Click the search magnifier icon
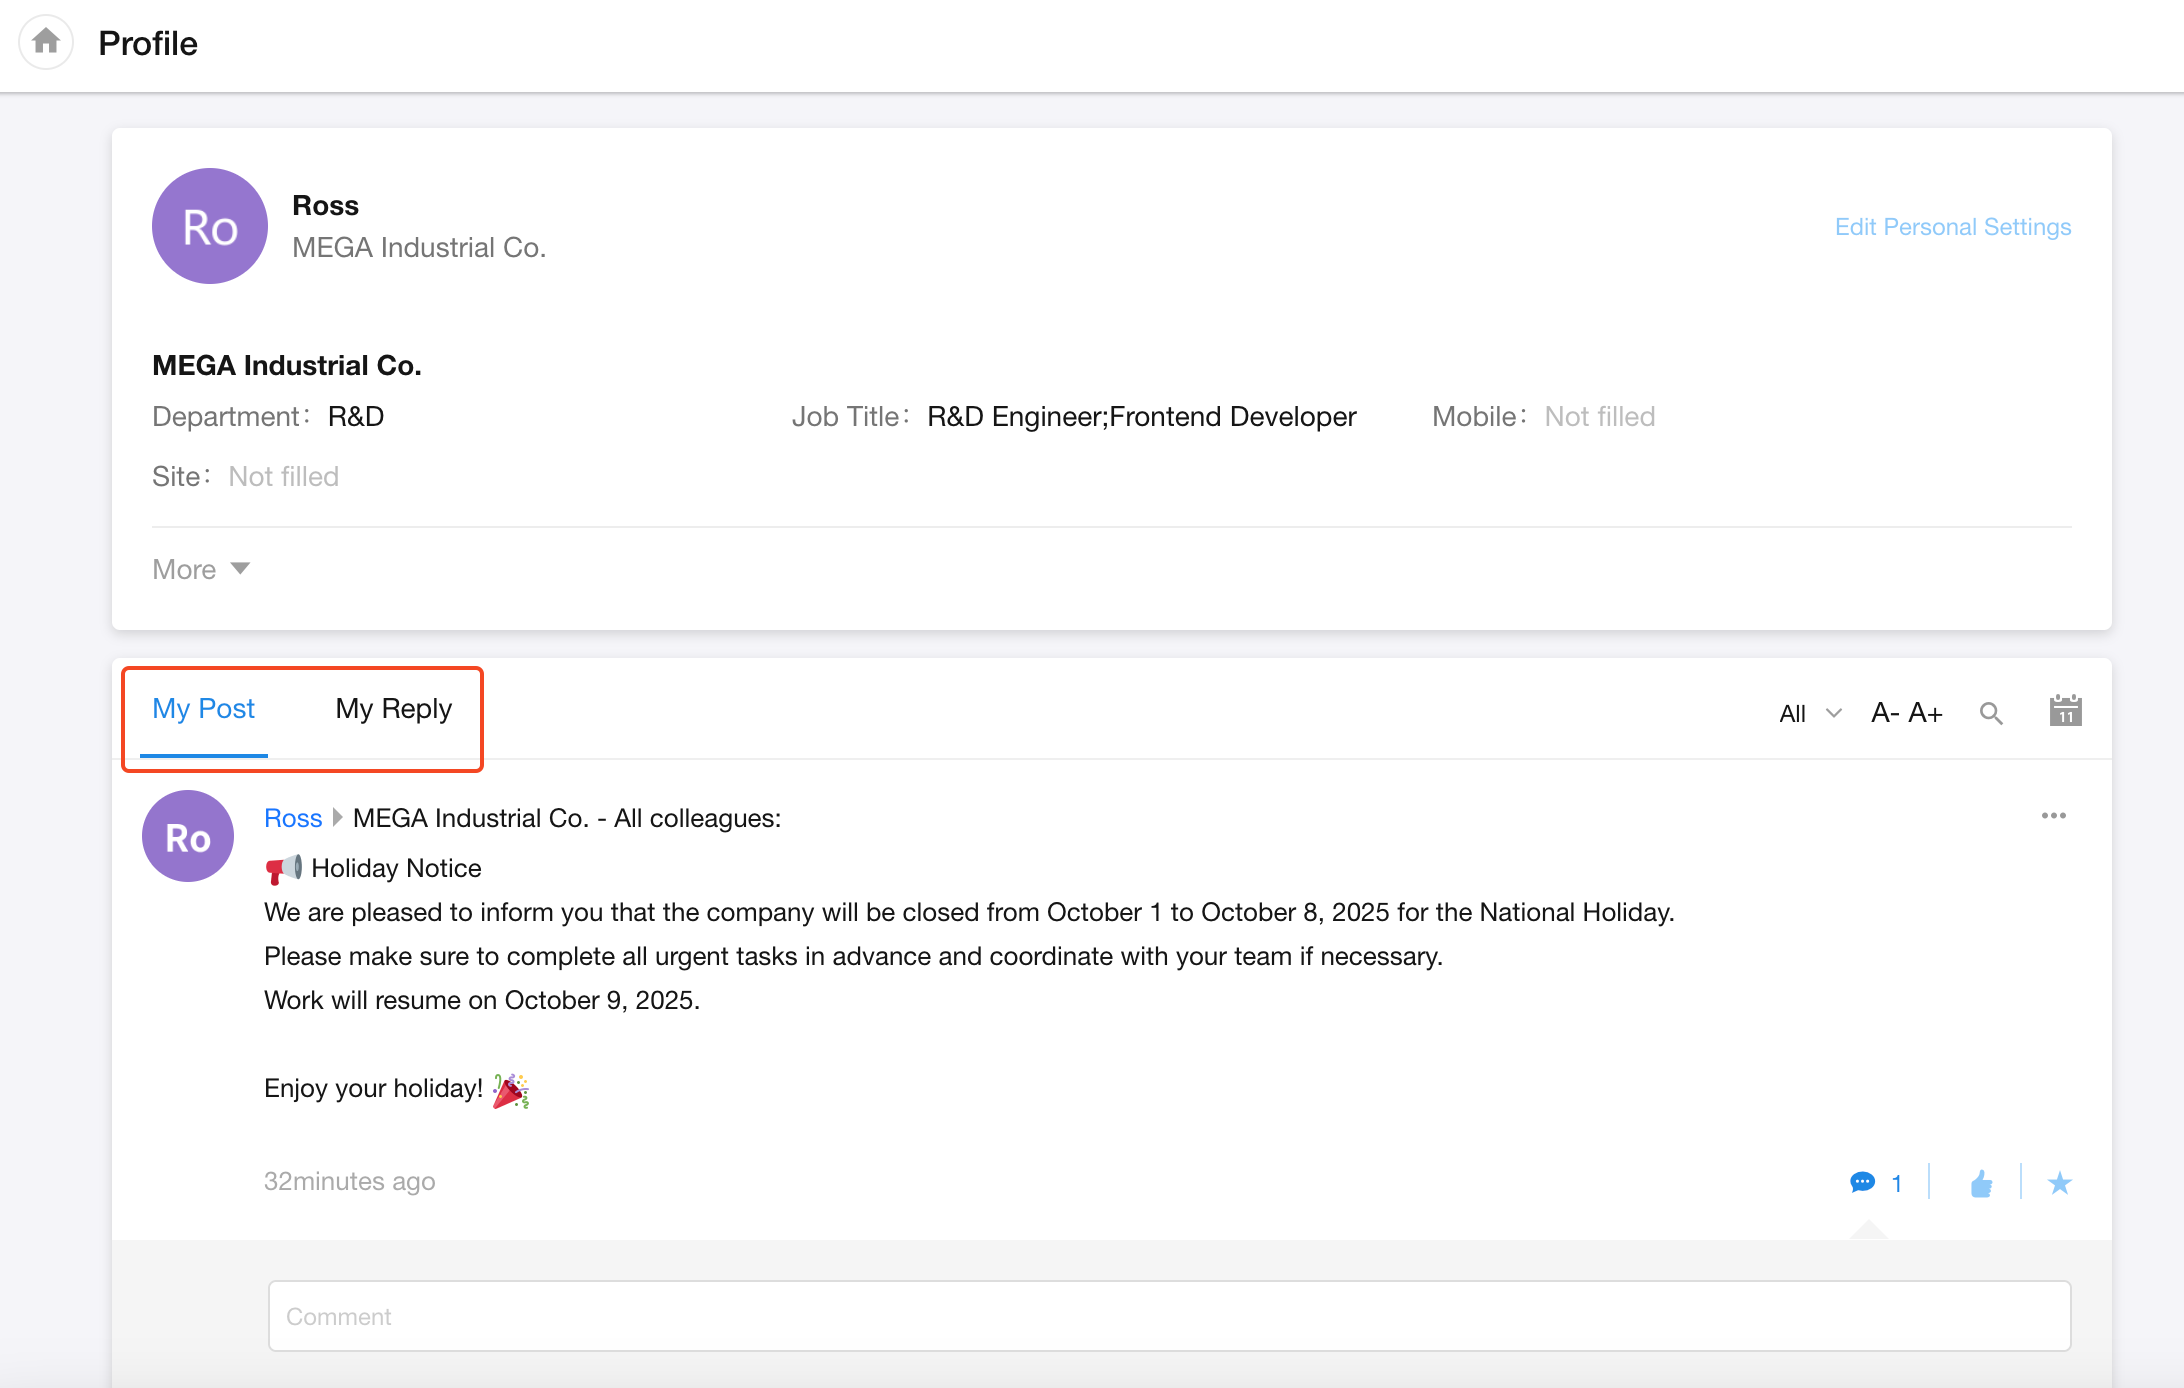This screenshot has height=1388, width=2184. click(x=1990, y=713)
